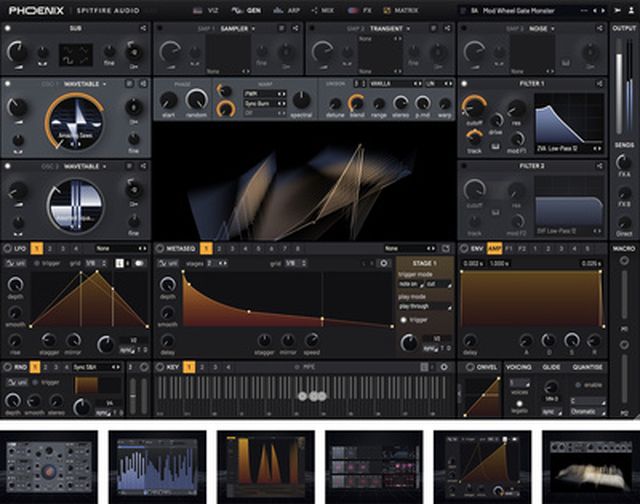640x504 pixels.
Task: Click the Transient module share icon
Action: 447,28
